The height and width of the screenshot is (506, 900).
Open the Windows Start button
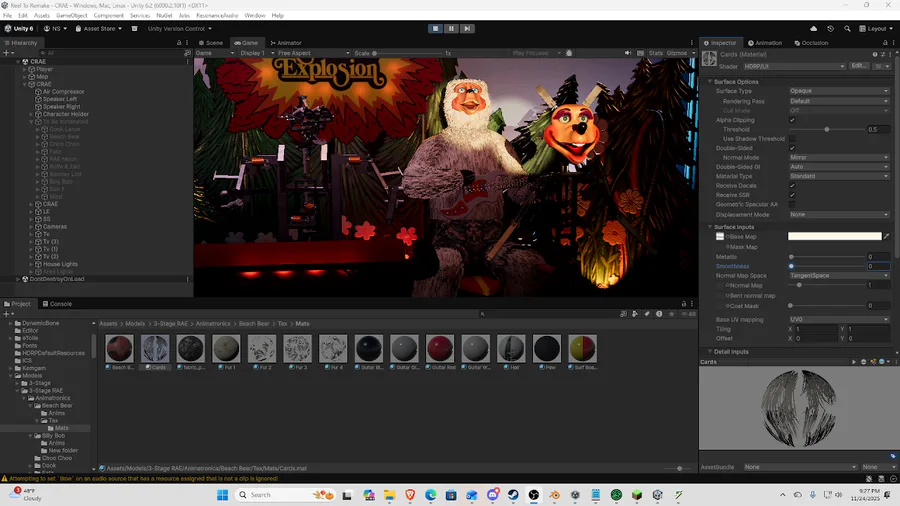pos(223,495)
